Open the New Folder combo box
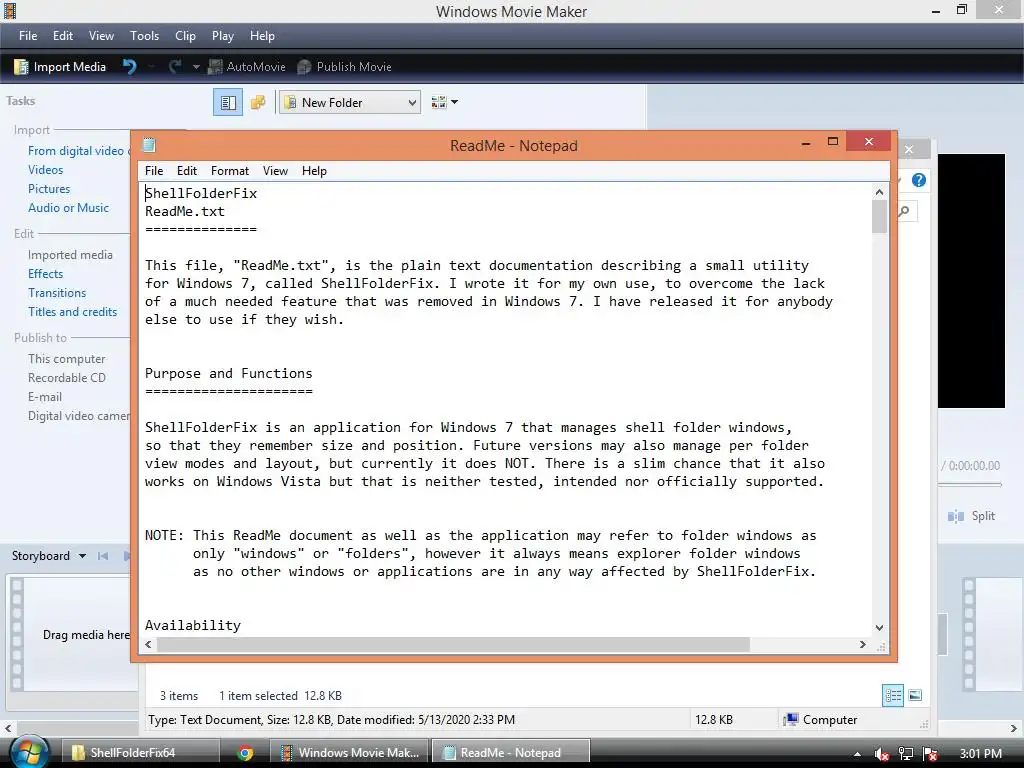This screenshot has height=768, width=1024. point(349,103)
